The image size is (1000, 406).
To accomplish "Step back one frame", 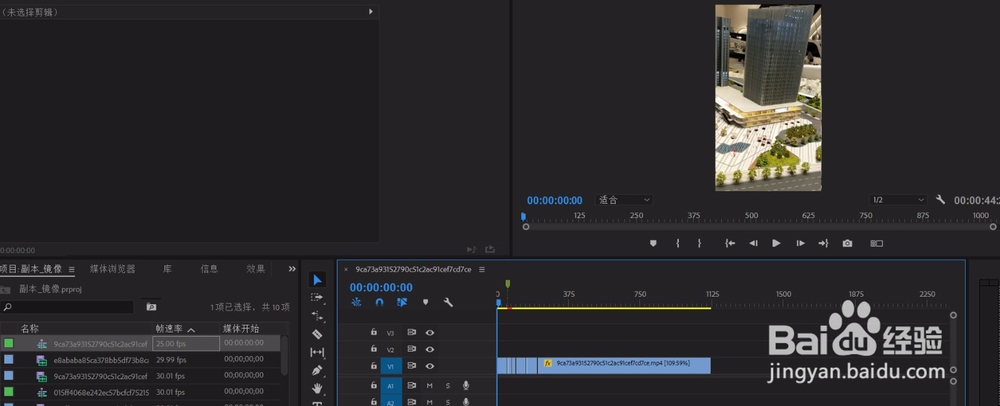I will coord(753,243).
